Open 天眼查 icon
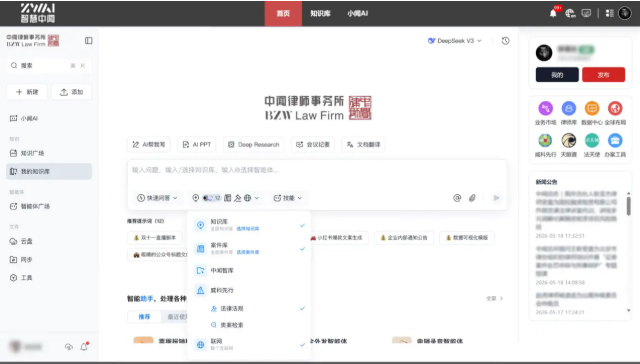Image resolution: width=640 pixels, height=364 pixels. click(569, 140)
